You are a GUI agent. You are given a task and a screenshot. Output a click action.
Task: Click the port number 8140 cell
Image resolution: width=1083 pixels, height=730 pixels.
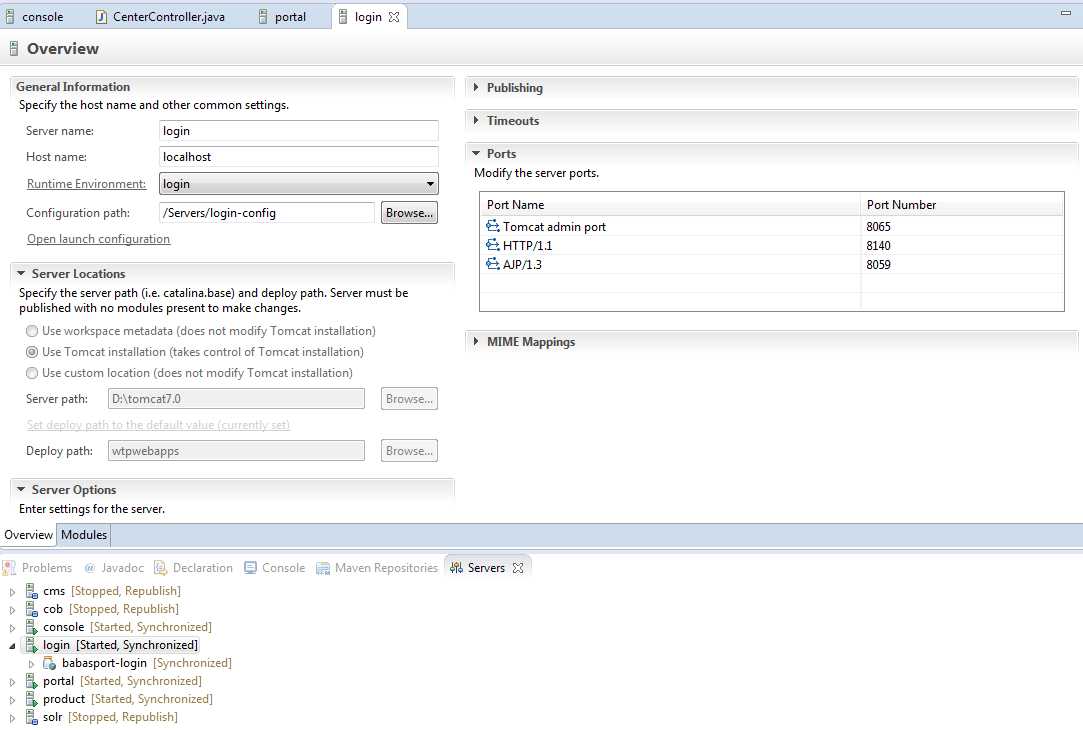point(879,245)
